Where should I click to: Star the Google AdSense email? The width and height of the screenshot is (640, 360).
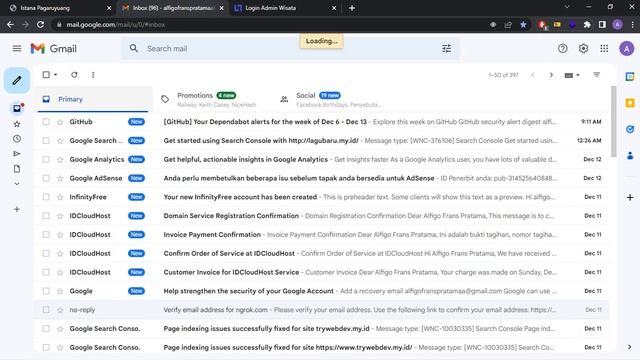pos(60,178)
